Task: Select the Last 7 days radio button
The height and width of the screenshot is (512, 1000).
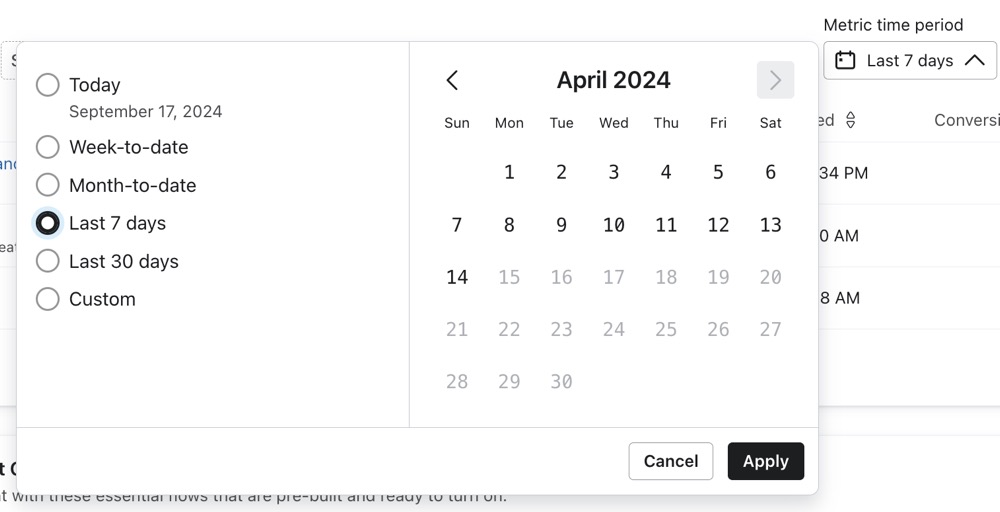Action: (x=48, y=223)
